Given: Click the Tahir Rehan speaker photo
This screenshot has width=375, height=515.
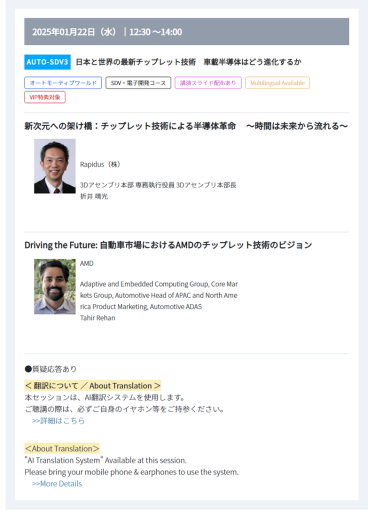Looking at the screenshot, I should pos(55,287).
